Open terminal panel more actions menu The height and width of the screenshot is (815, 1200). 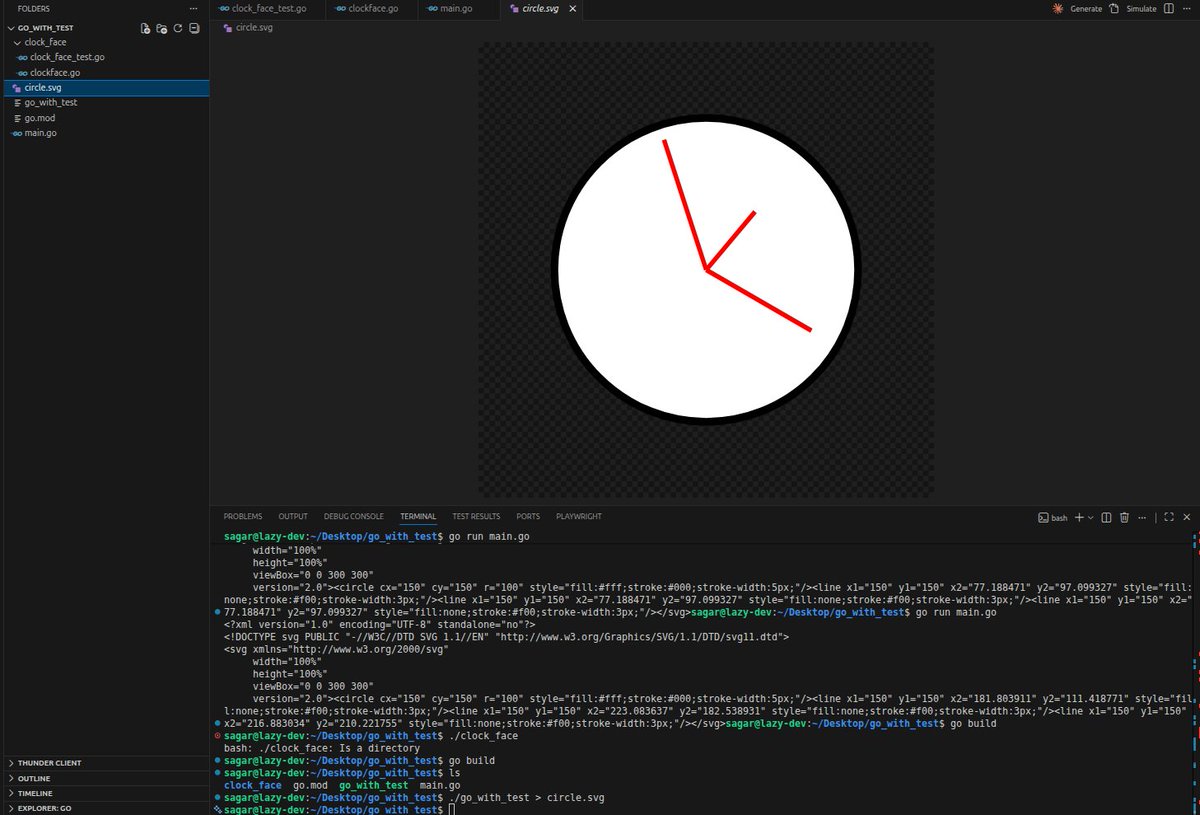pyautogui.click(x=1142, y=517)
